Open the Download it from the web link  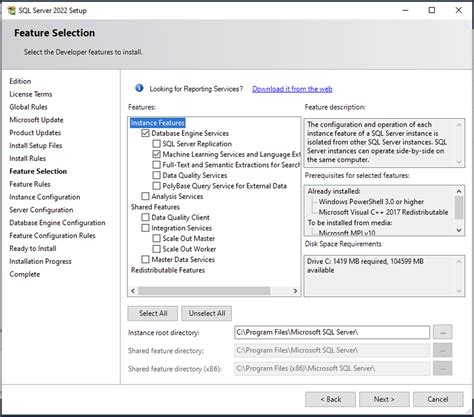point(292,89)
